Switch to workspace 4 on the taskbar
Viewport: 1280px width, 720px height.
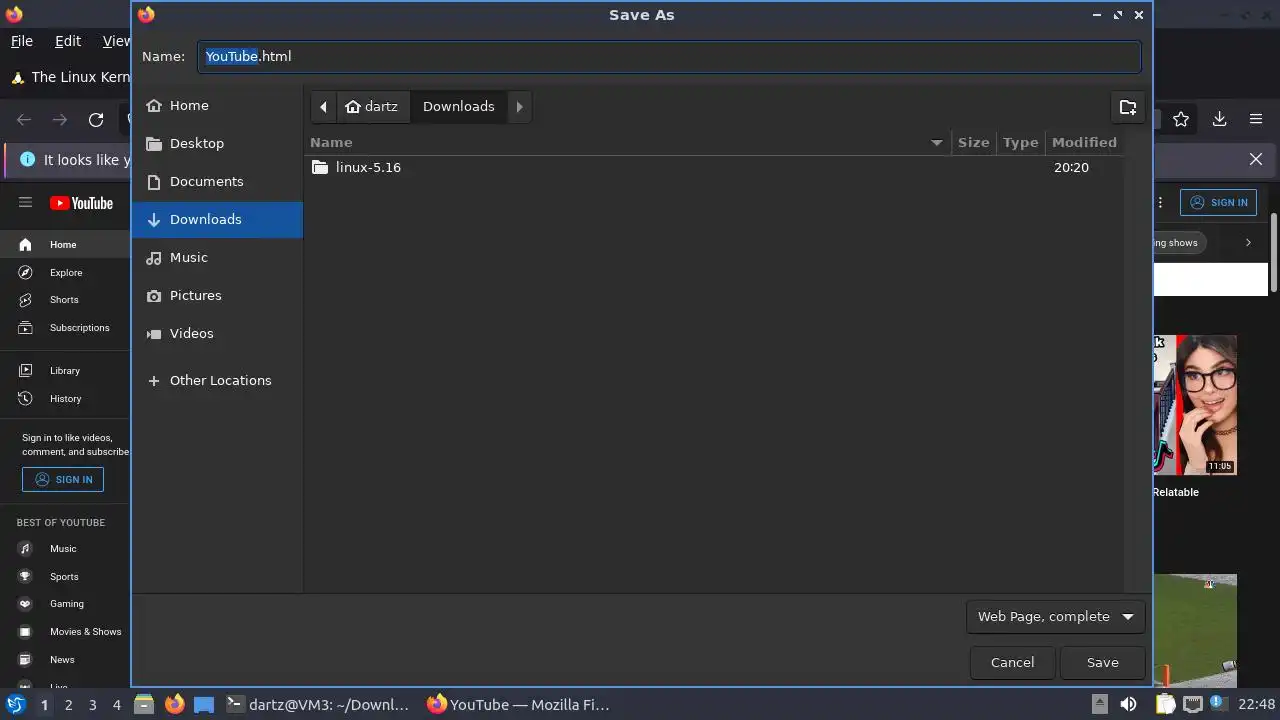coord(116,705)
